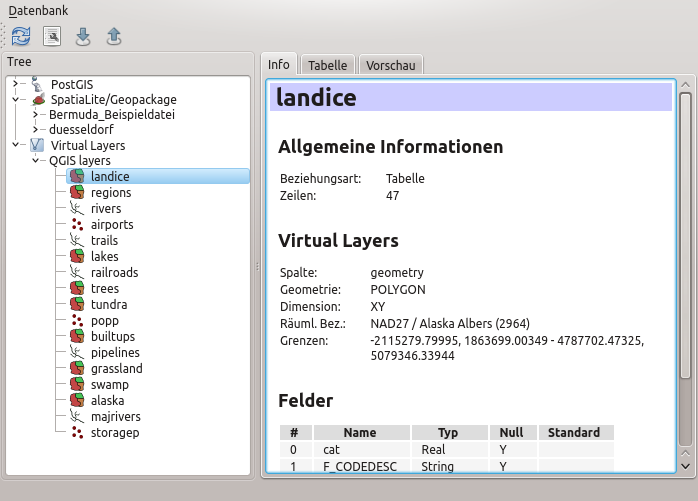Click the PostGIS elephant icon
The height and width of the screenshot is (501, 698).
pyautogui.click(x=38, y=84)
